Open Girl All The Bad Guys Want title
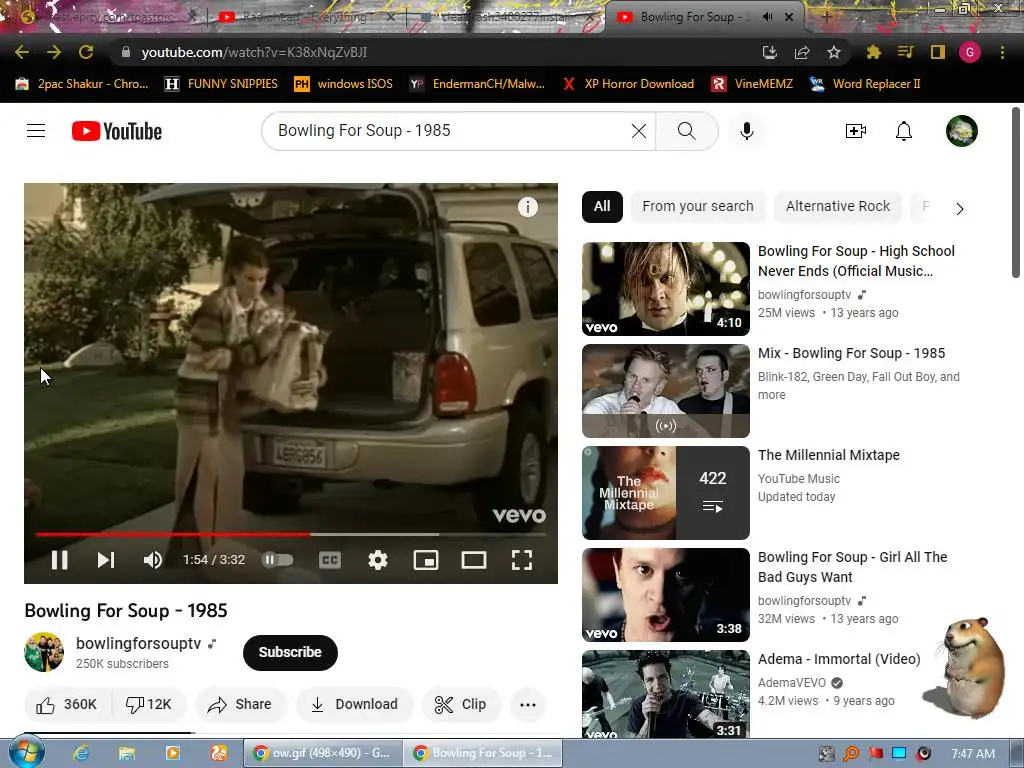This screenshot has width=1024, height=768. click(852, 567)
